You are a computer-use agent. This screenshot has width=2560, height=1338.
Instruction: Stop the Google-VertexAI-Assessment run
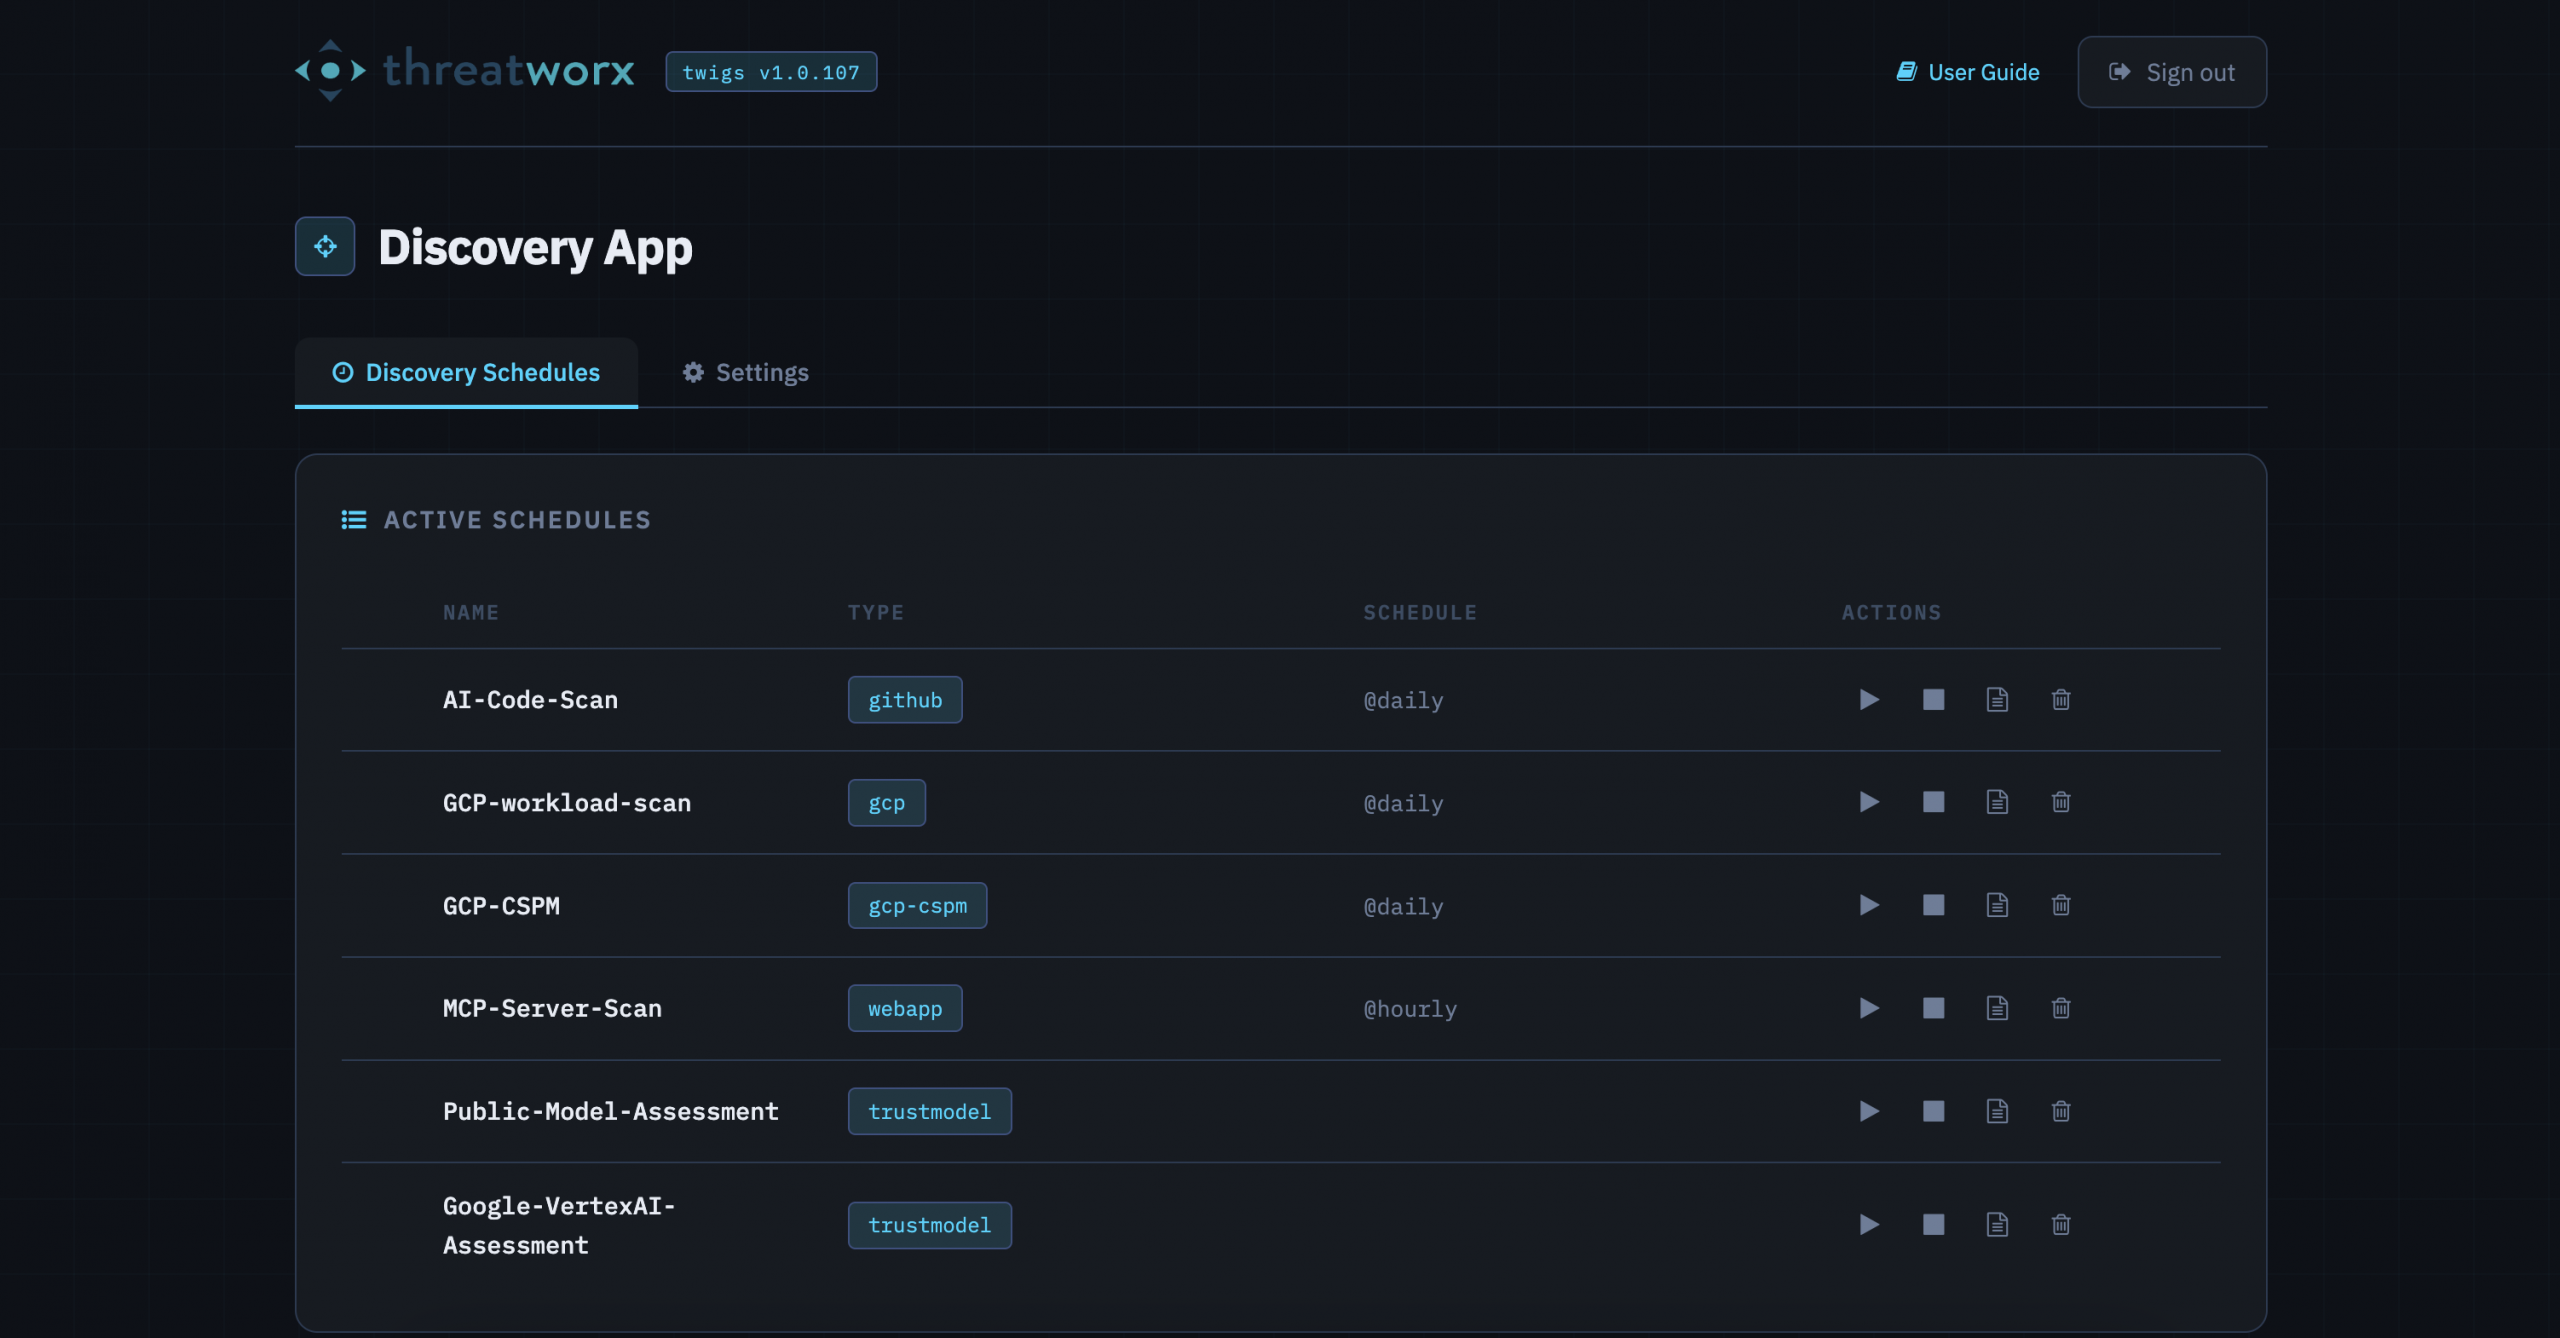click(x=1933, y=1225)
